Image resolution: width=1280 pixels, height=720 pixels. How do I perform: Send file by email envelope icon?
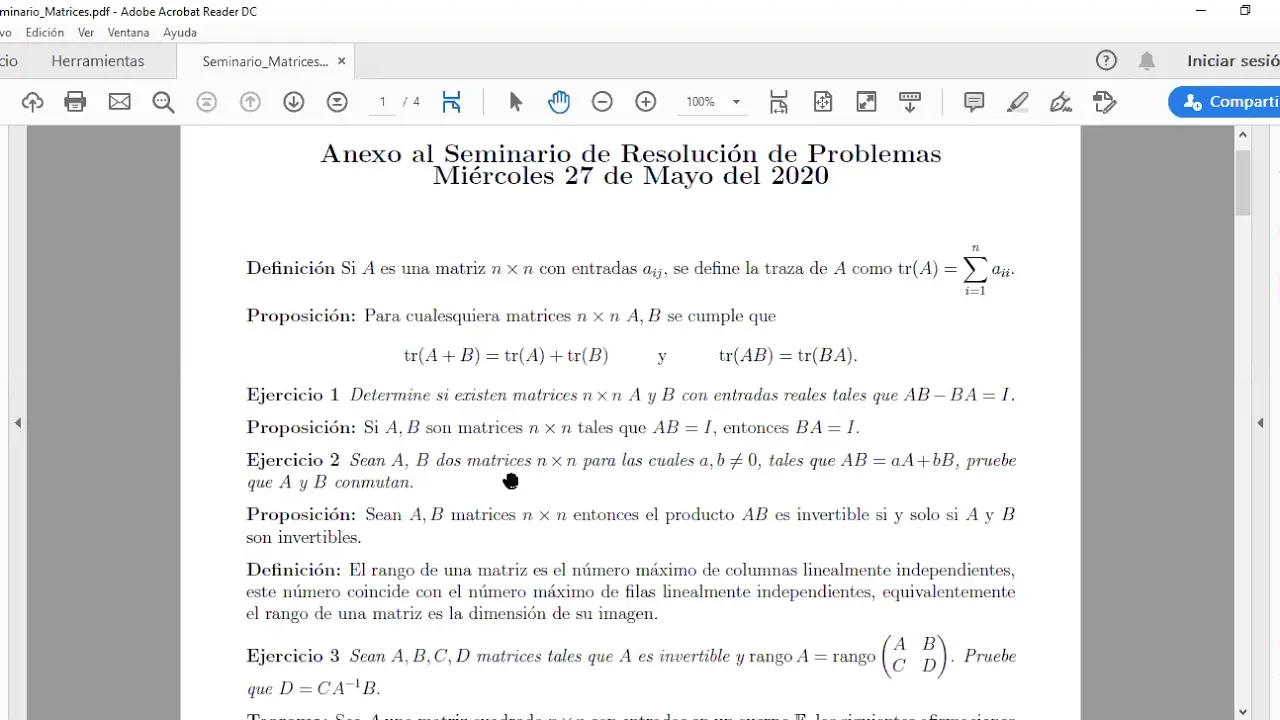[120, 102]
